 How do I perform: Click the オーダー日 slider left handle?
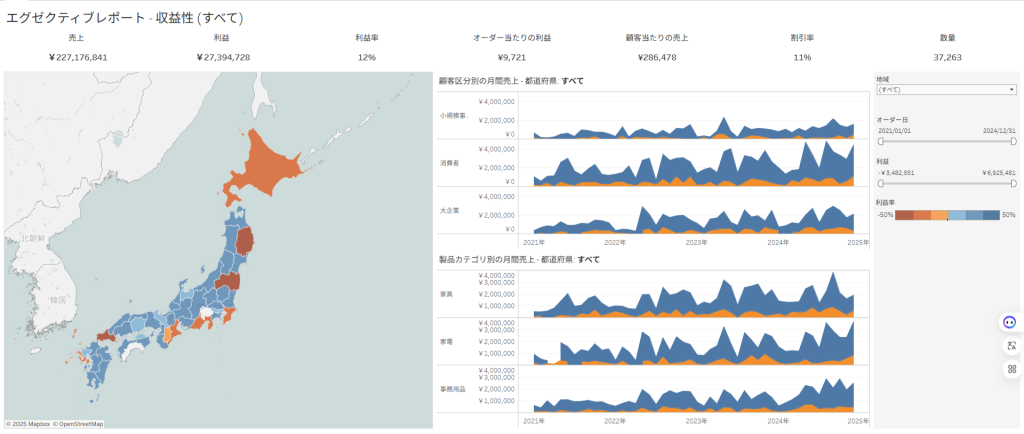[880, 141]
